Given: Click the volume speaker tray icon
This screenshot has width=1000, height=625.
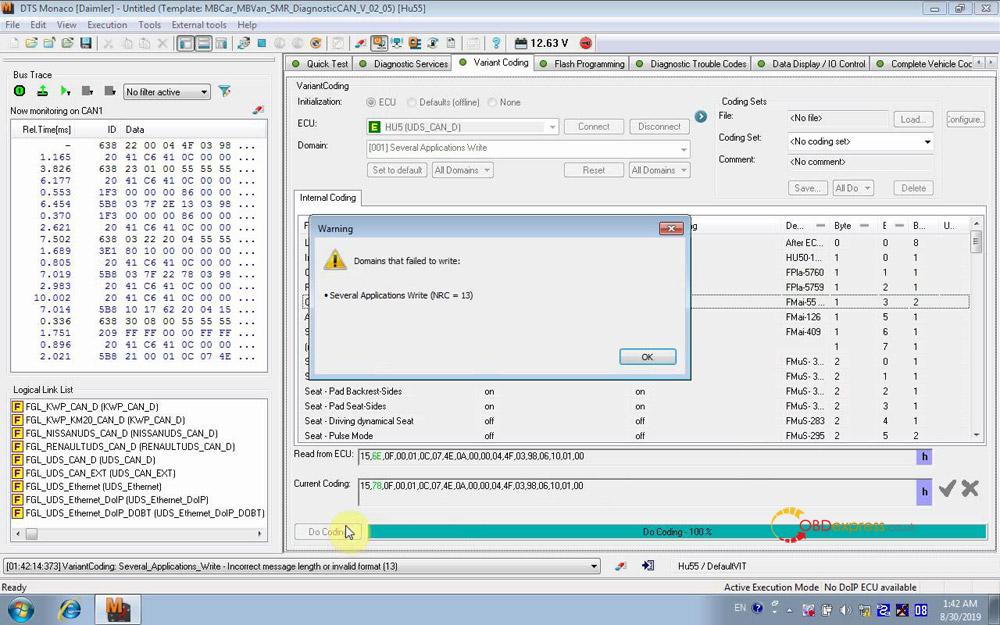Looking at the screenshot, I should [x=846, y=609].
